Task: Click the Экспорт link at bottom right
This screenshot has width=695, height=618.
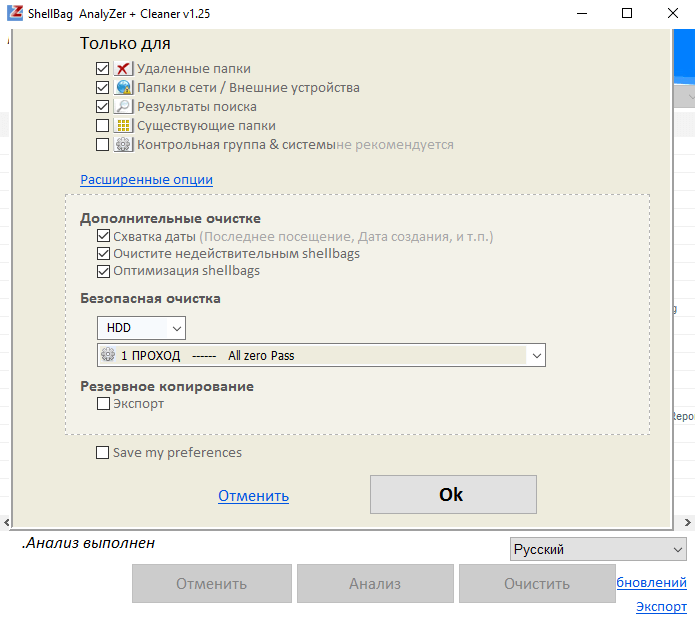Action: pos(661,607)
